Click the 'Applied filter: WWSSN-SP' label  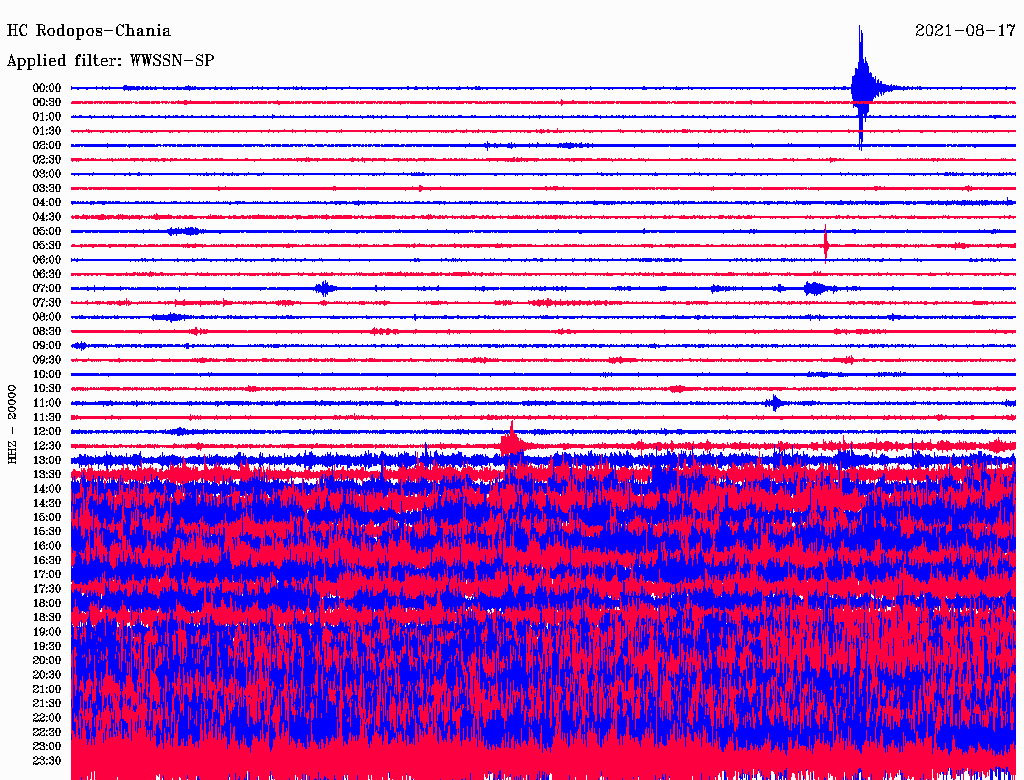point(110,61)
